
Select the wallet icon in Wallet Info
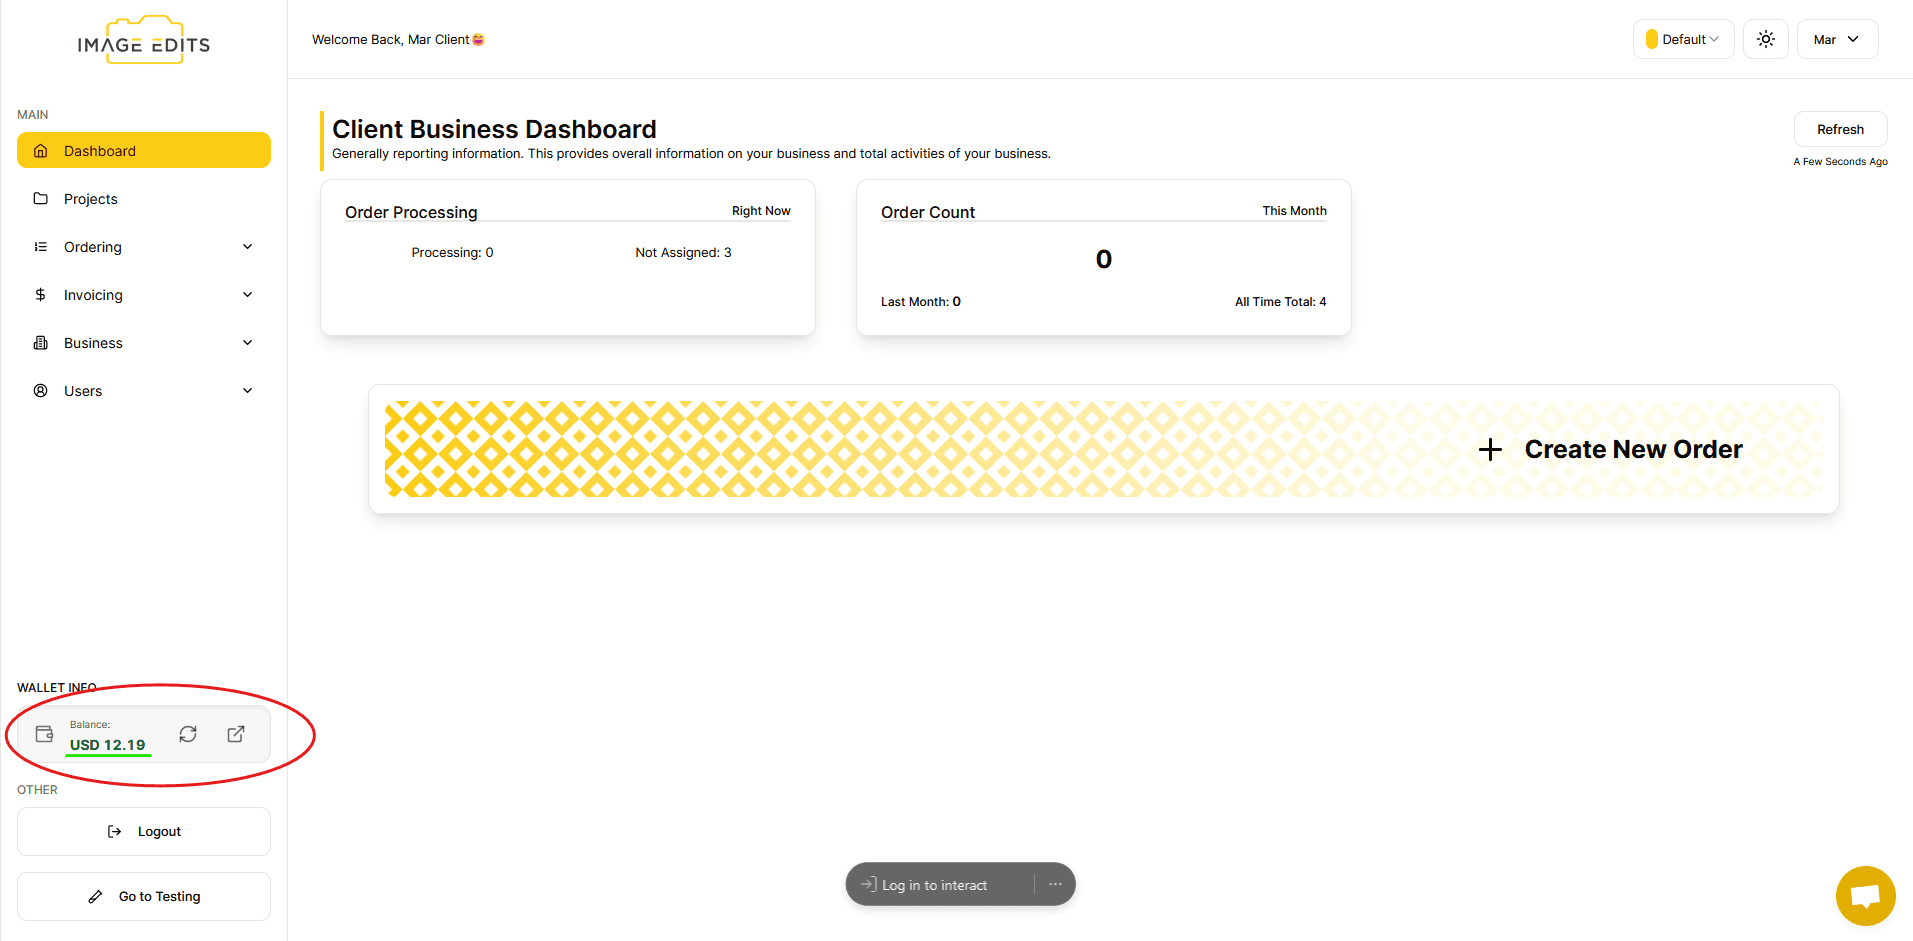point(44,733)
